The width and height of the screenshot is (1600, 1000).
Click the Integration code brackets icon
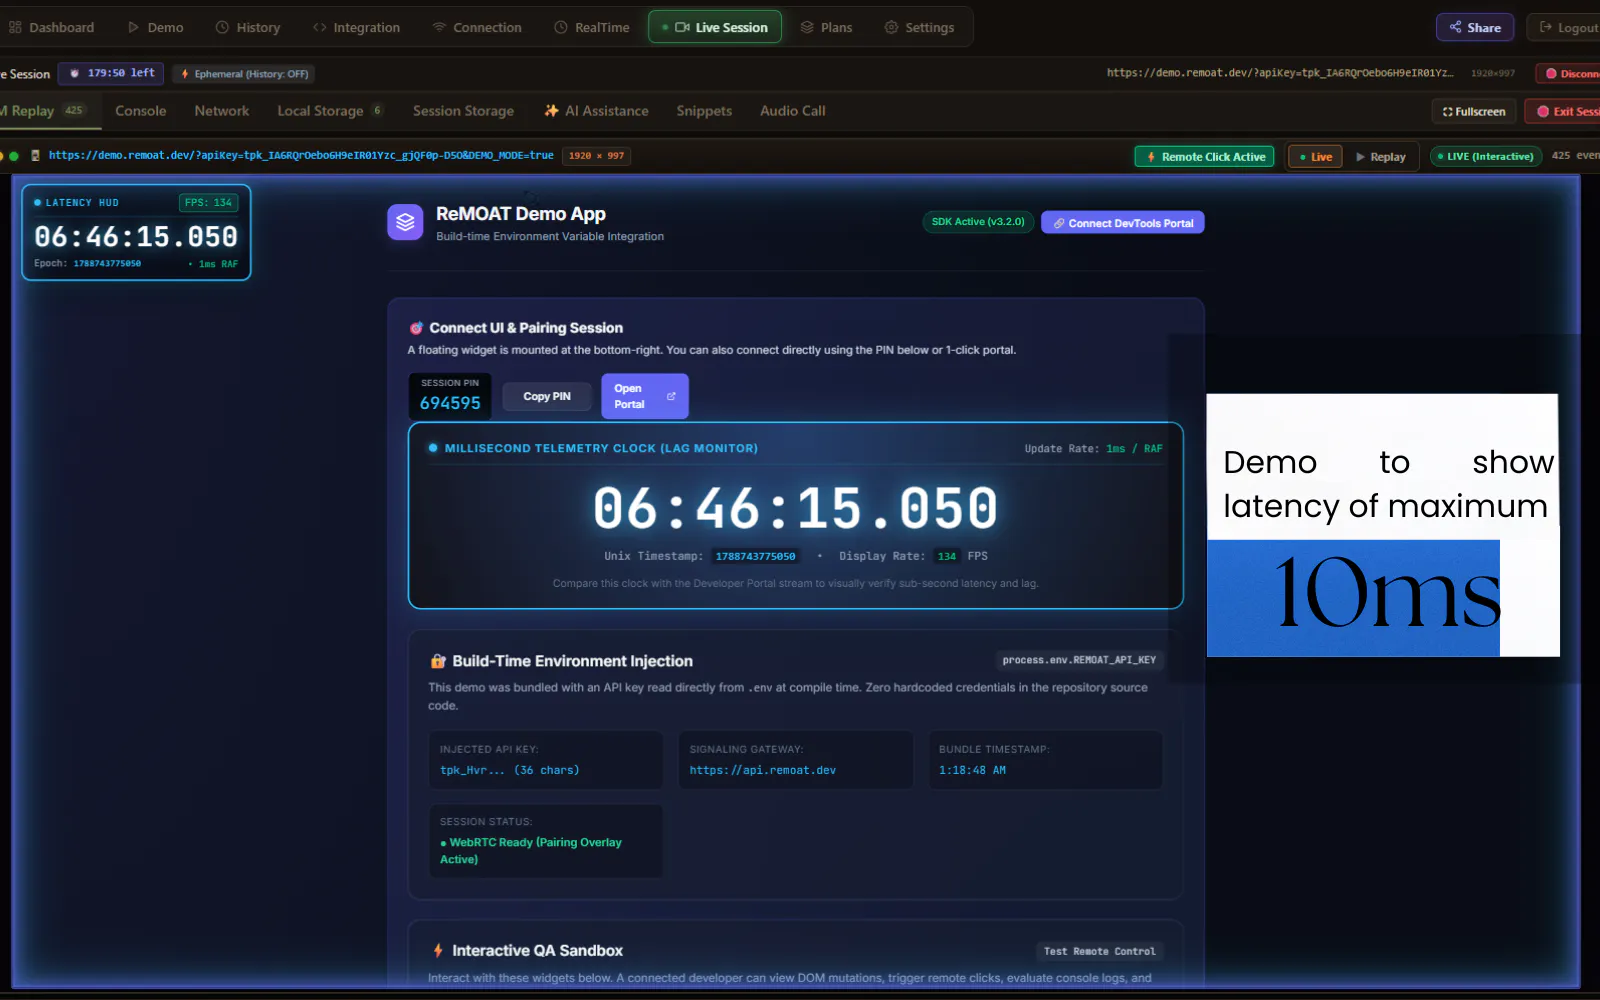pyautogui.click(x=319, y=27)
